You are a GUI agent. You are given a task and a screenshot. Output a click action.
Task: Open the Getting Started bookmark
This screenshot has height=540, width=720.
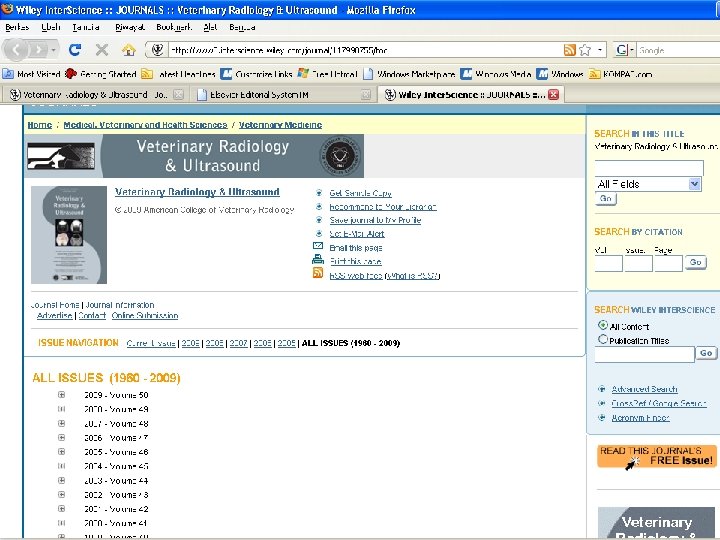pyautogui.click(x=101, y=74)
